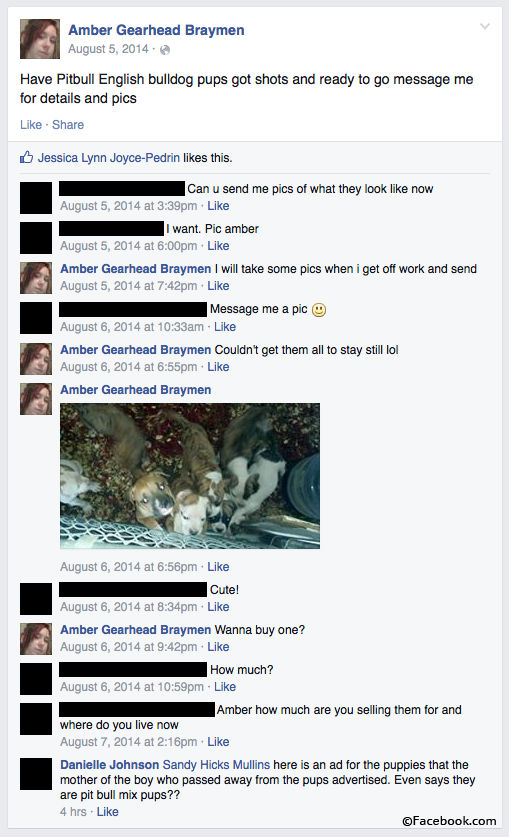Like the 'I want. Pic amber' comment
Screen dimensions: 509x837
pyautogui.click(x=218, y=246)
